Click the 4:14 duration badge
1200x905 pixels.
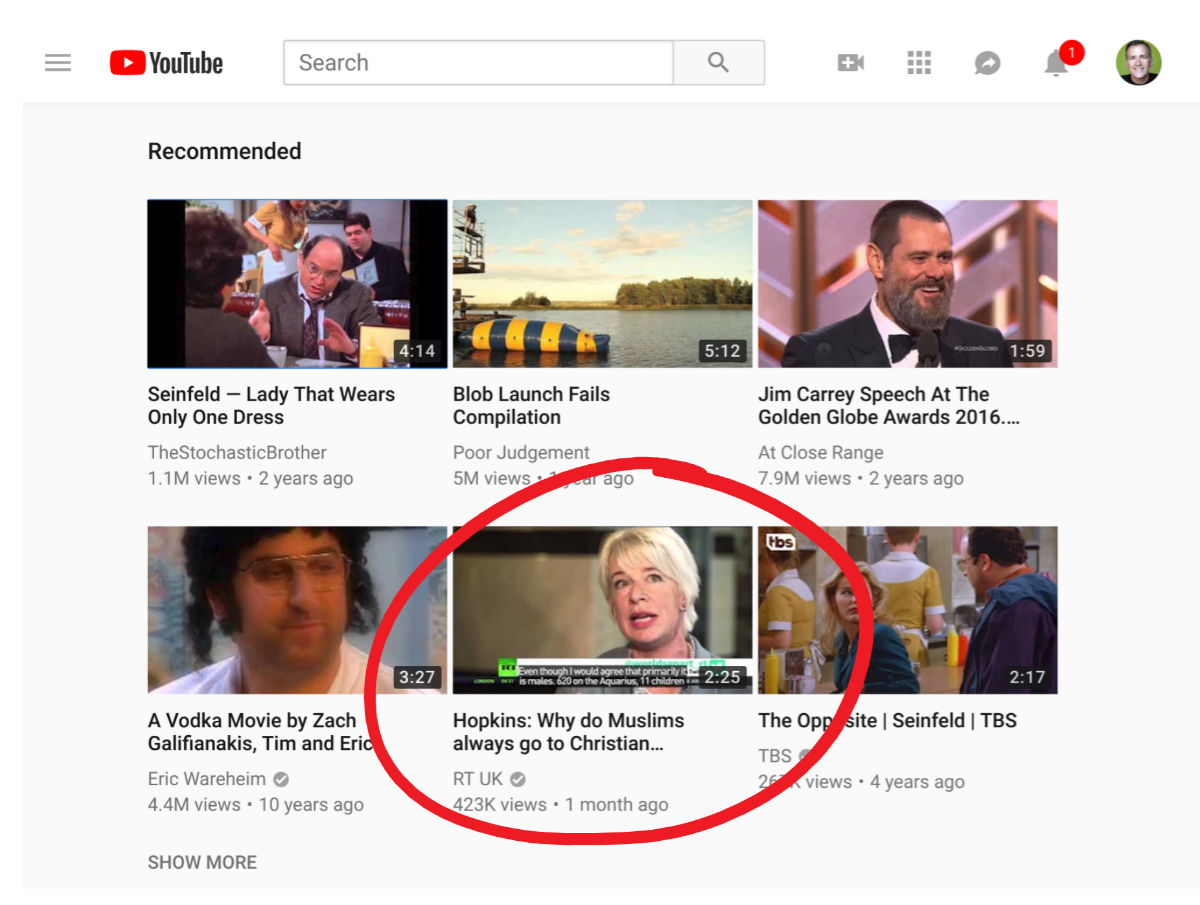[417, 351]
